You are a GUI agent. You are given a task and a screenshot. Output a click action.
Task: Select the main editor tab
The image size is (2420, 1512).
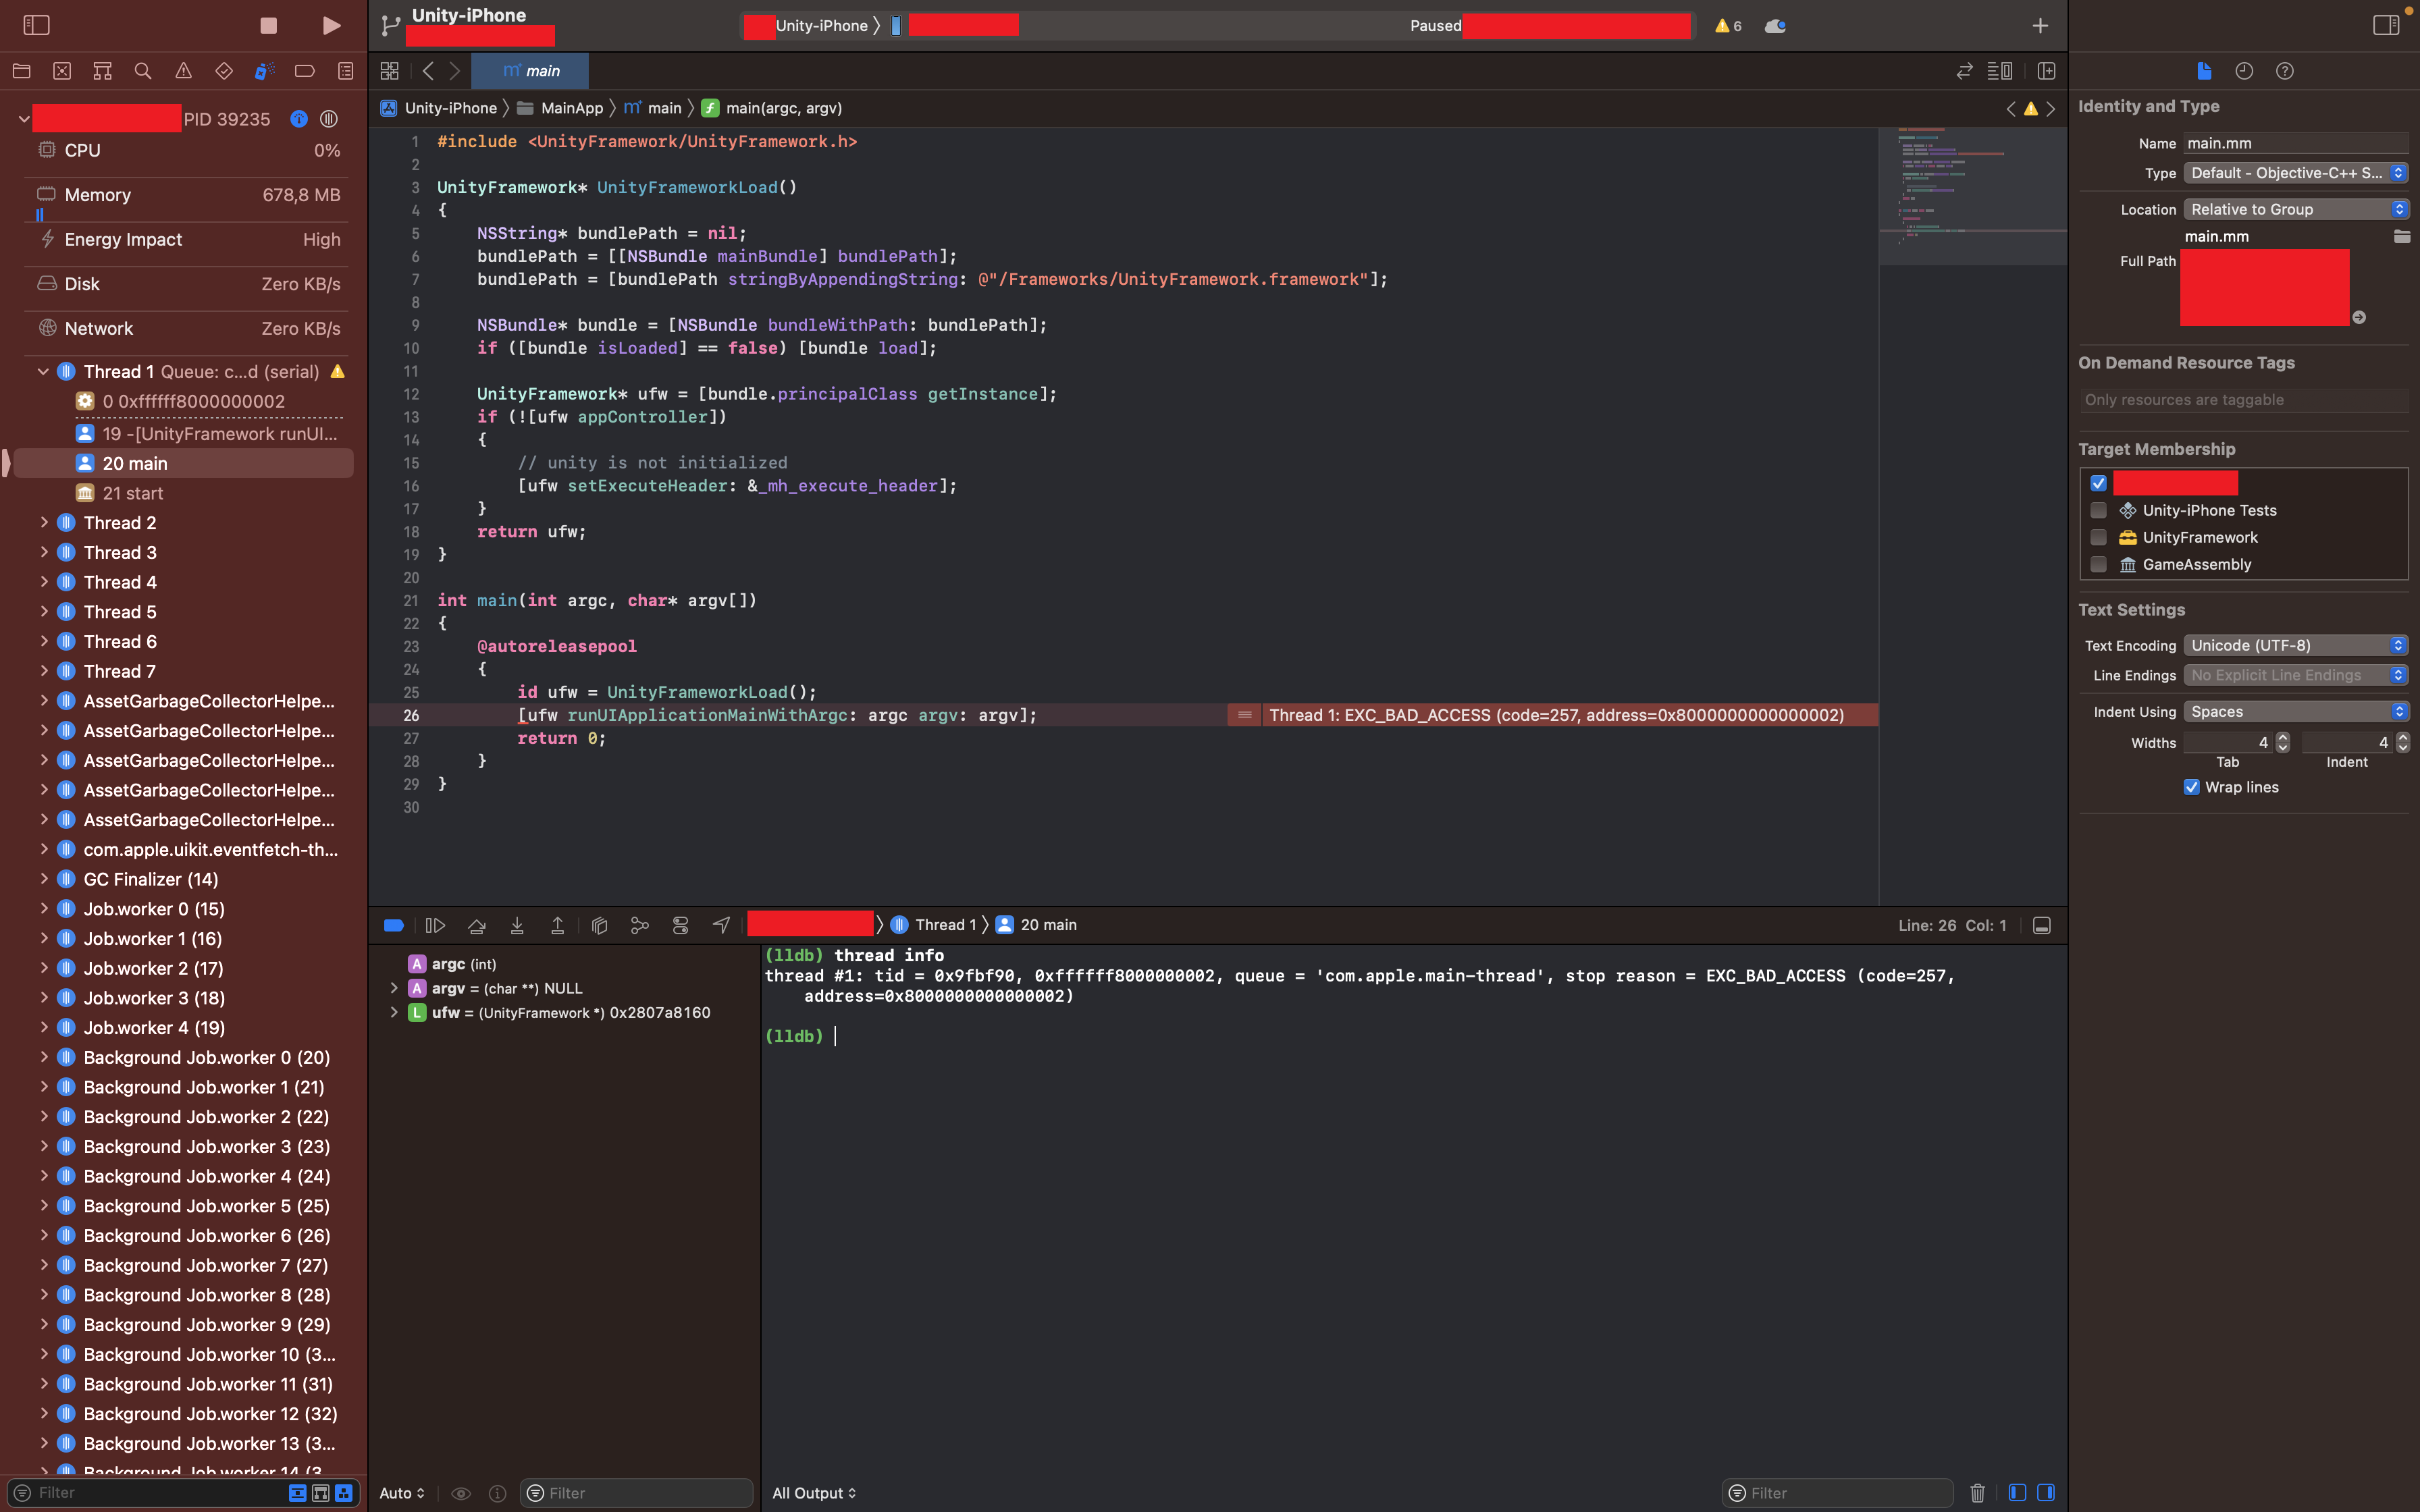pos(531,71)
